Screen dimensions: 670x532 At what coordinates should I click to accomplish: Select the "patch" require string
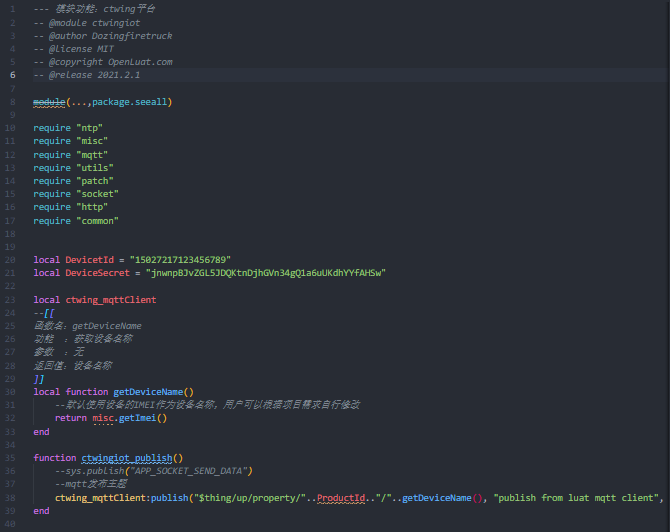[95, 181]
